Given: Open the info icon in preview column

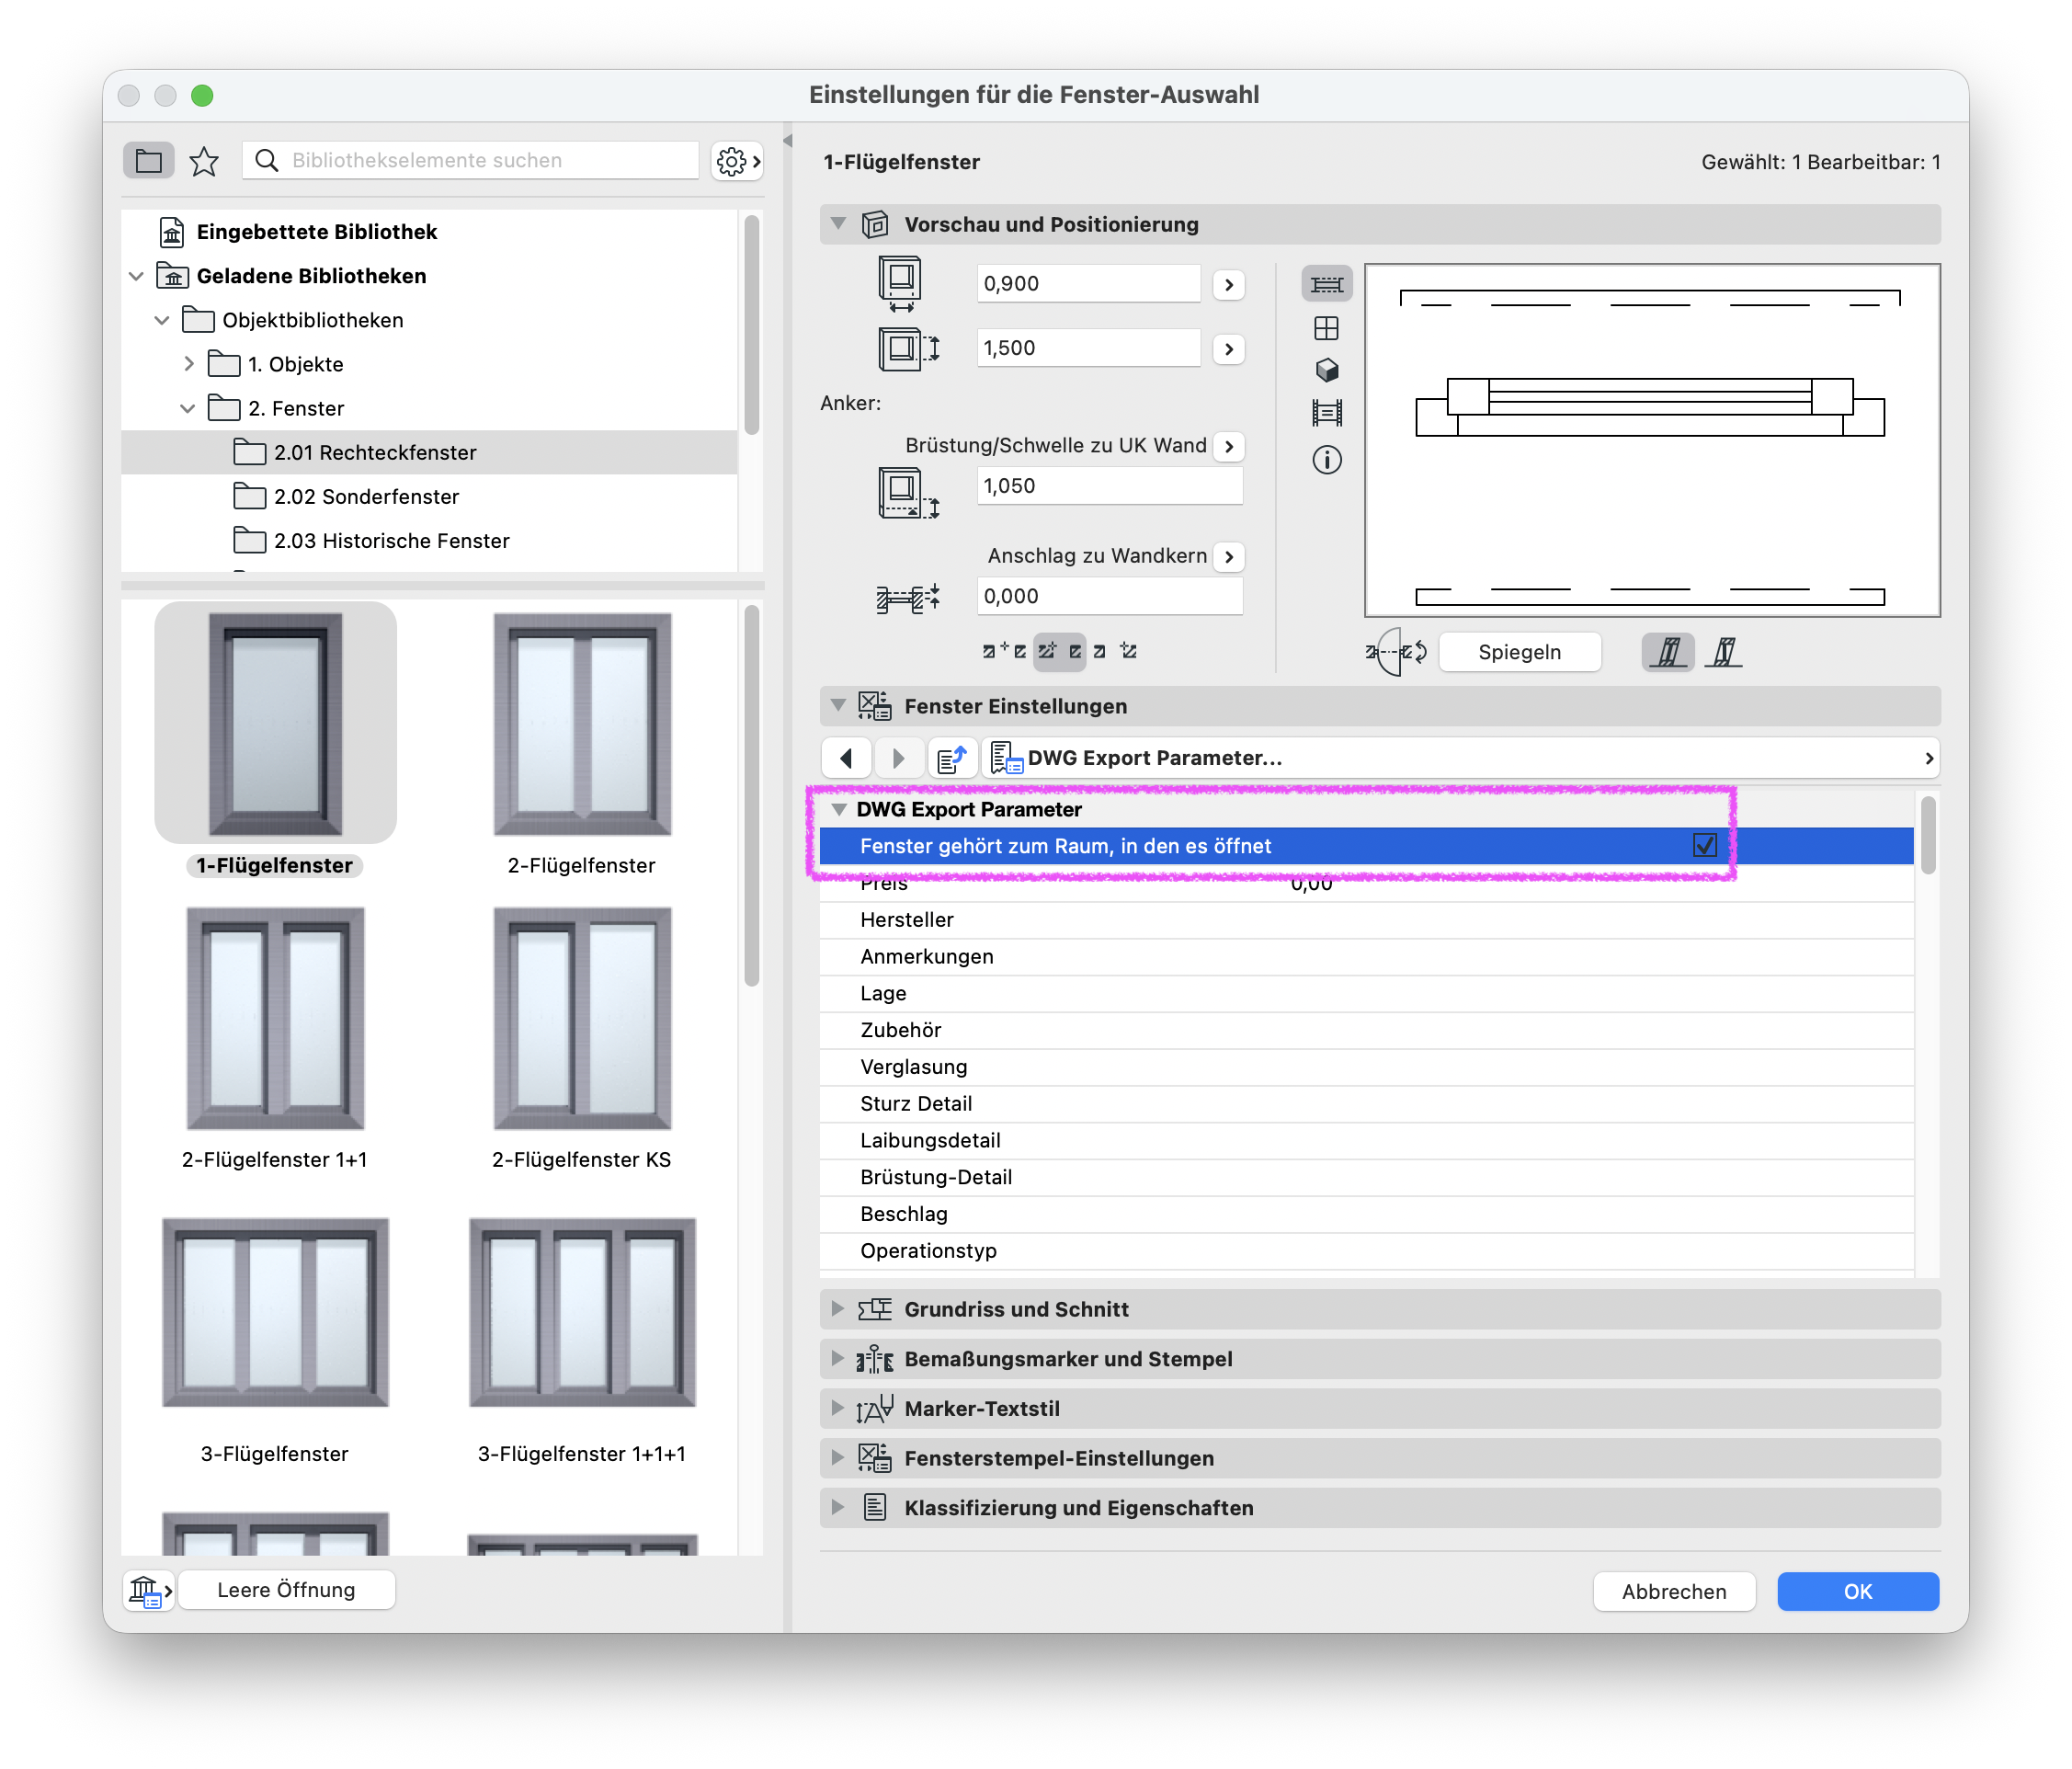Looking at the screenshot, I should click(1326, 460).
